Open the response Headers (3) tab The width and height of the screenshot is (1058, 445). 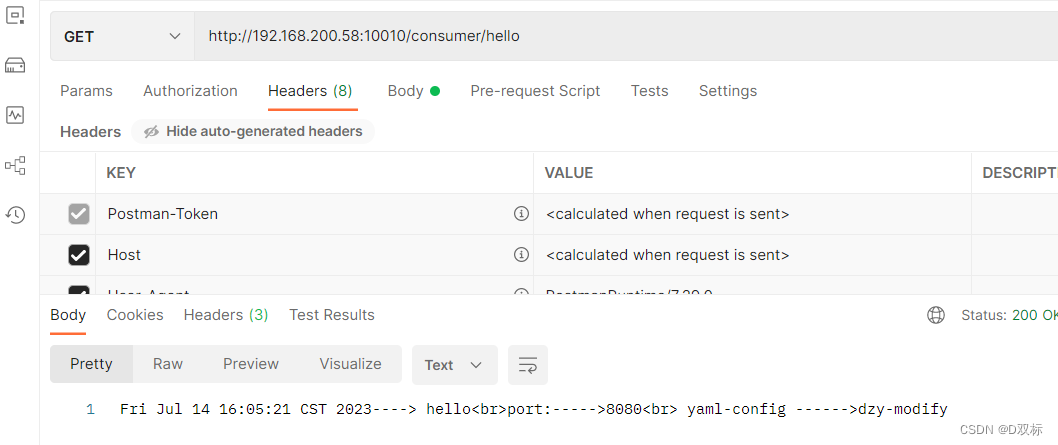(226, 315)
